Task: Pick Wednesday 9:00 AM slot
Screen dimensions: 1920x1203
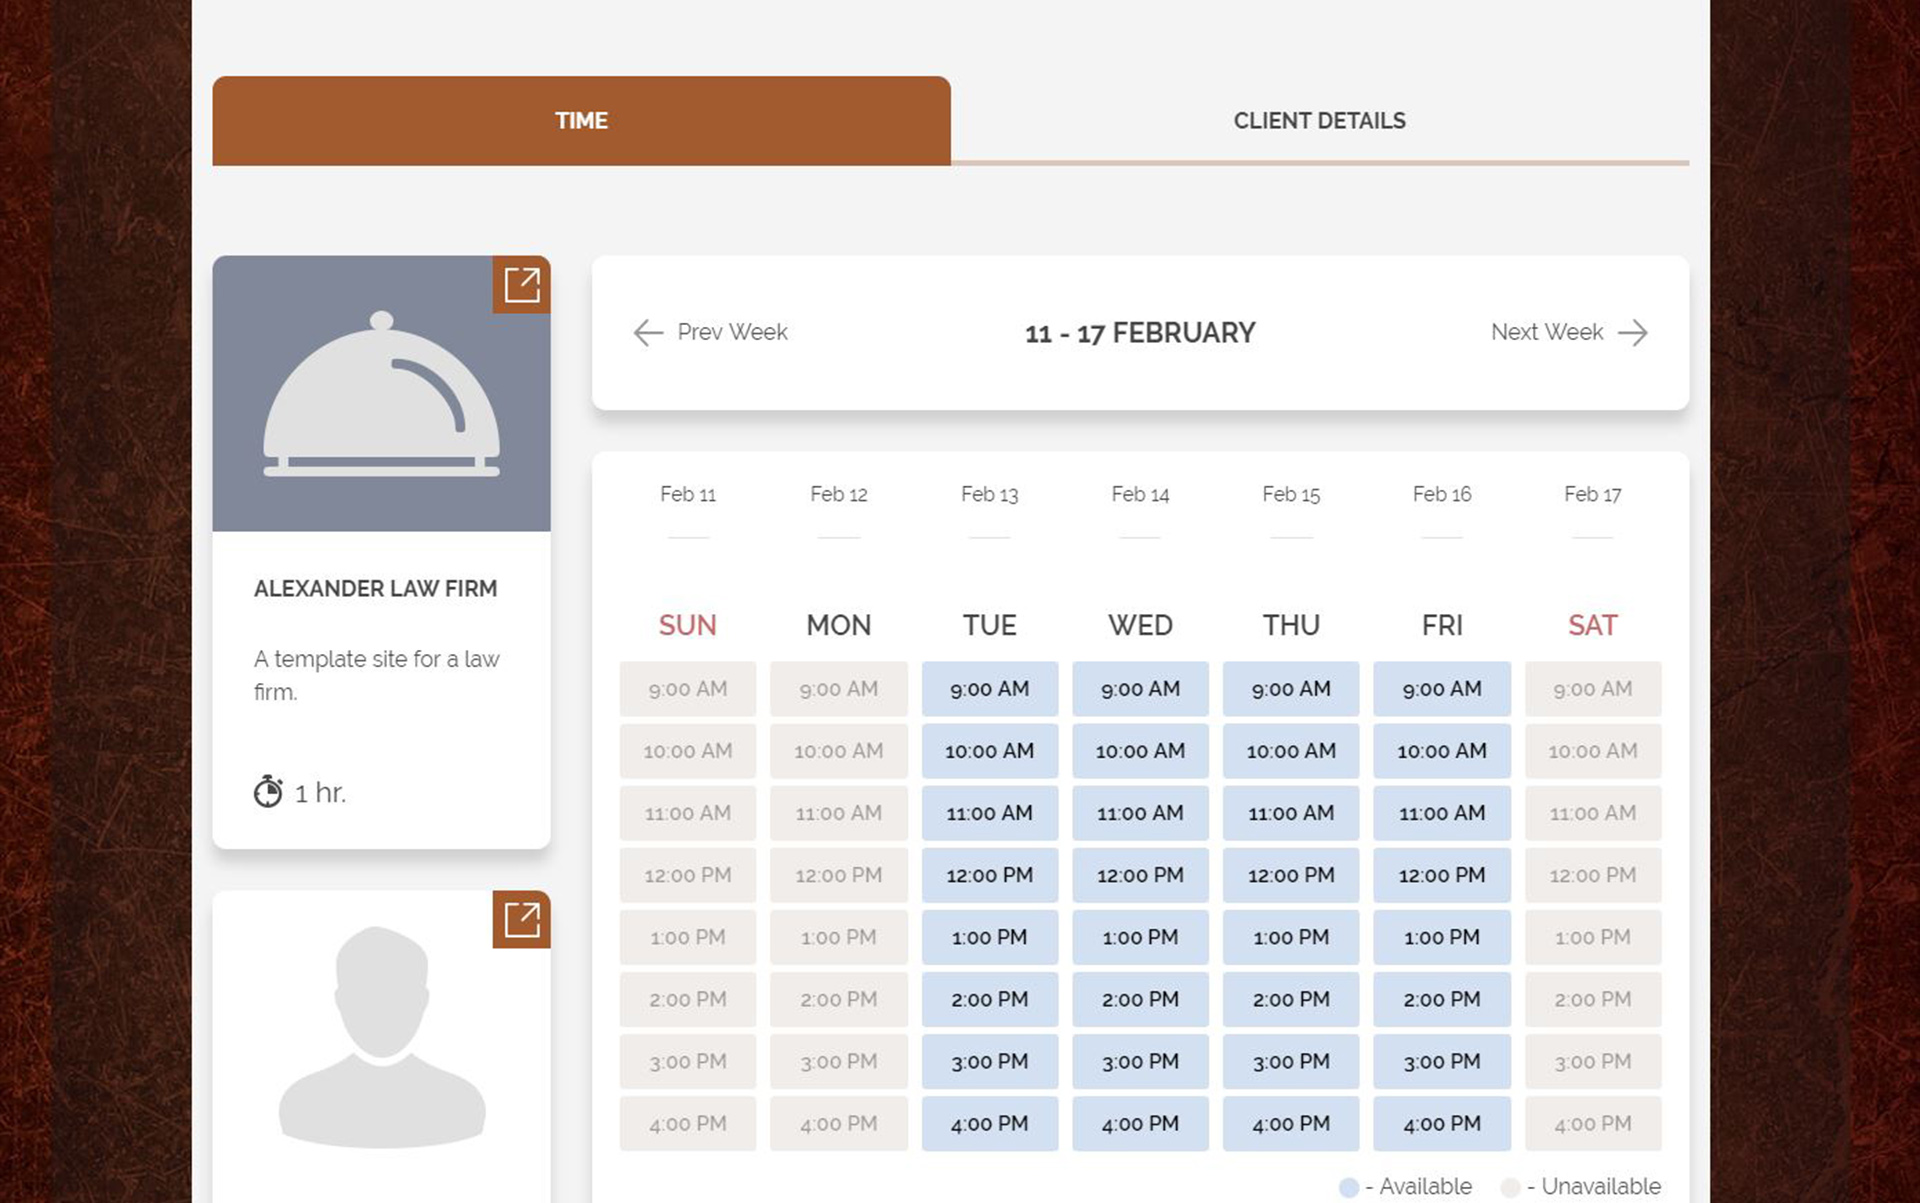Action: (1141, 689)
